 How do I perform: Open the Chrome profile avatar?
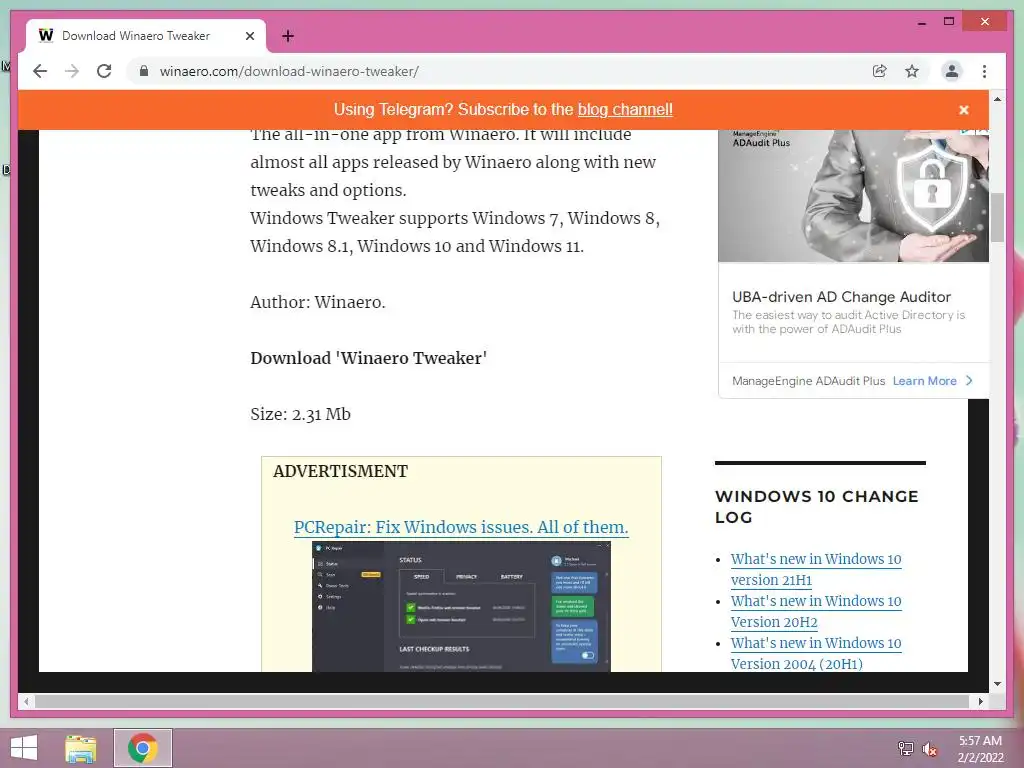(952, 71)
